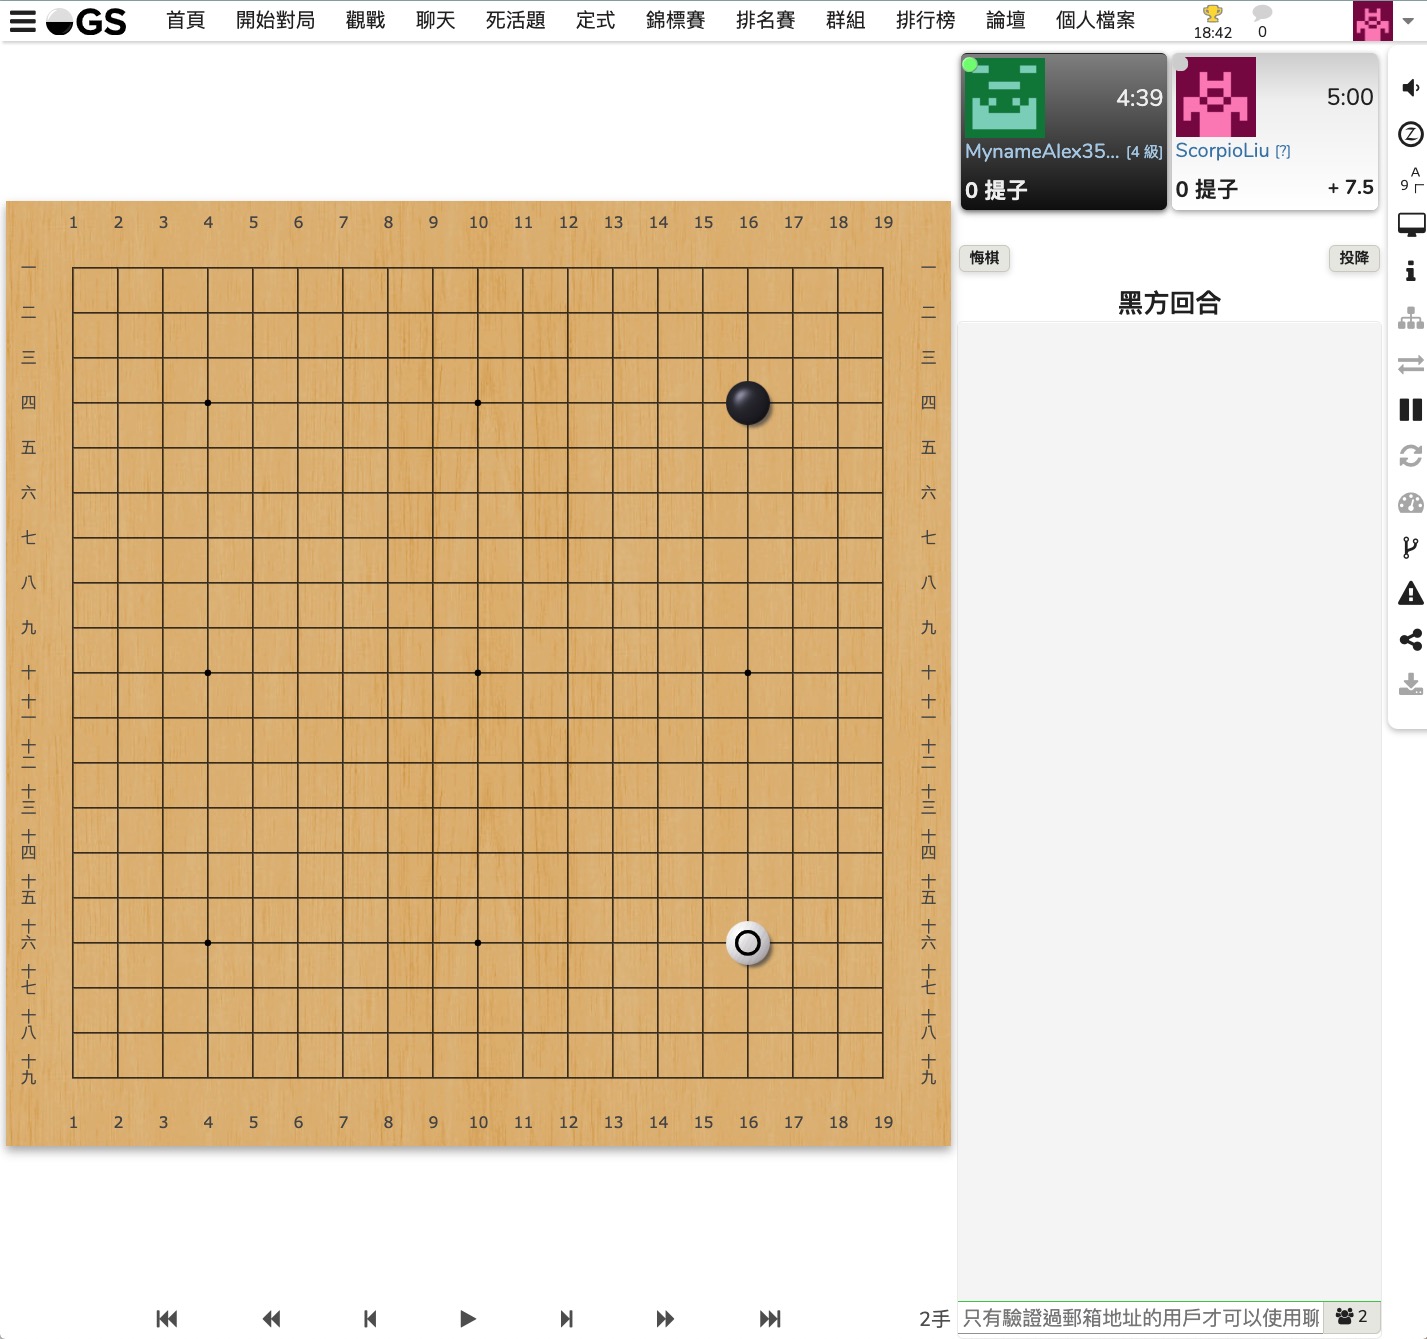
Task: Click the two-arrows exchange icon
Action: tap(1410, 364)
